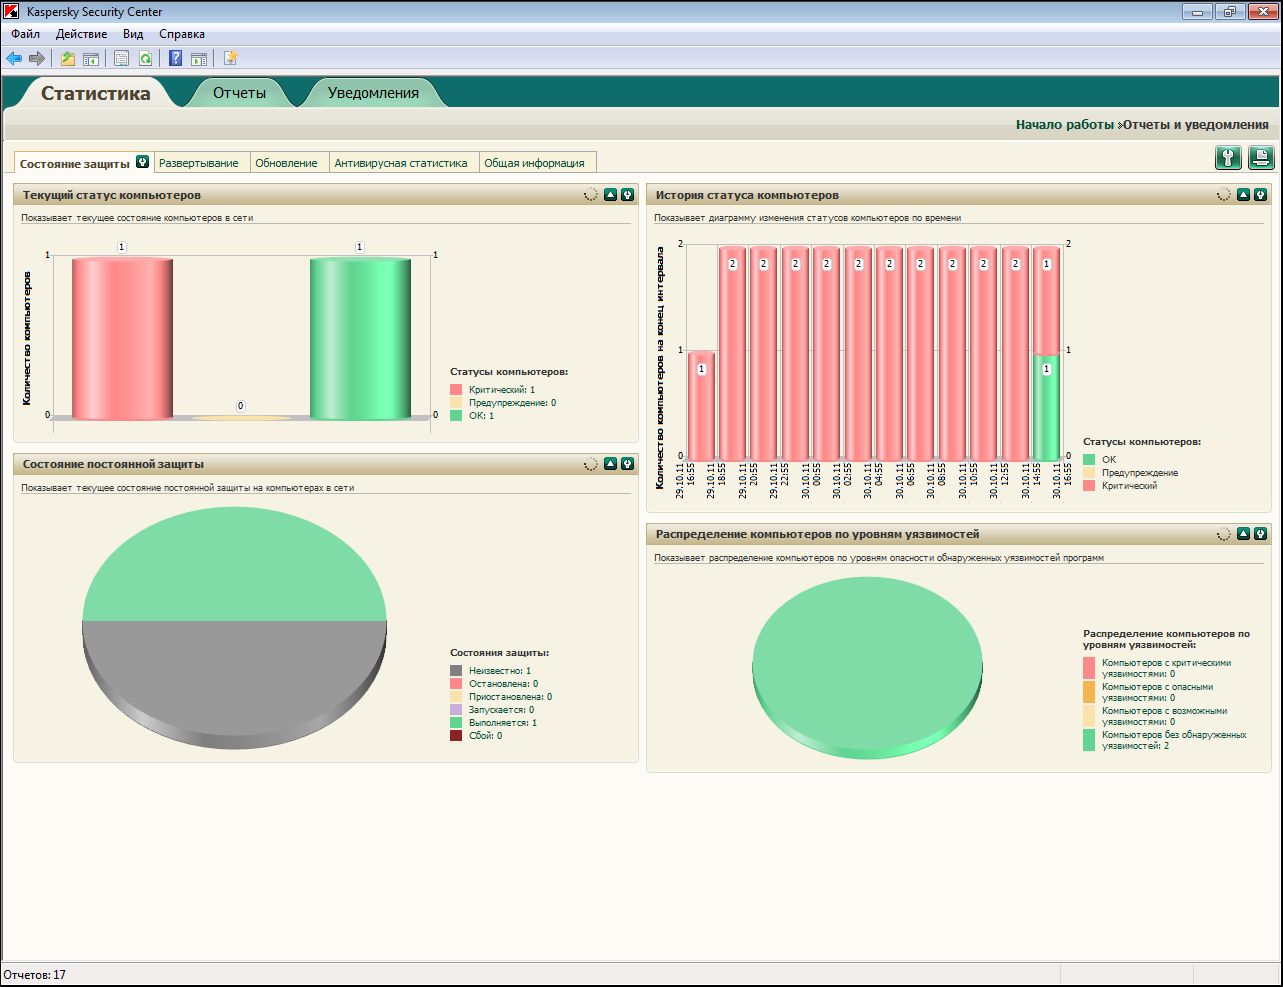Switch to the 'Отчеты' tab
This screenshot has width=1283, height=987.
(239, 93)
